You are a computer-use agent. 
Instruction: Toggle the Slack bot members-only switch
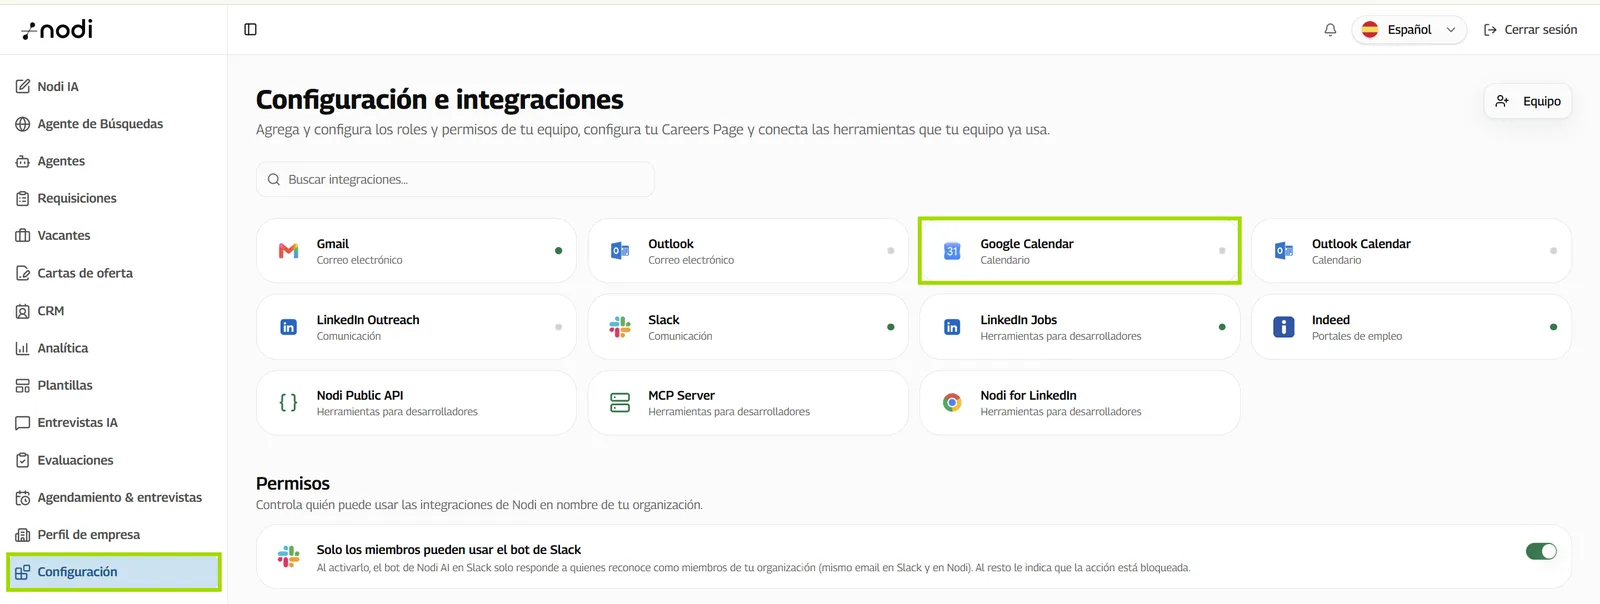click(x=1541, y=551)
